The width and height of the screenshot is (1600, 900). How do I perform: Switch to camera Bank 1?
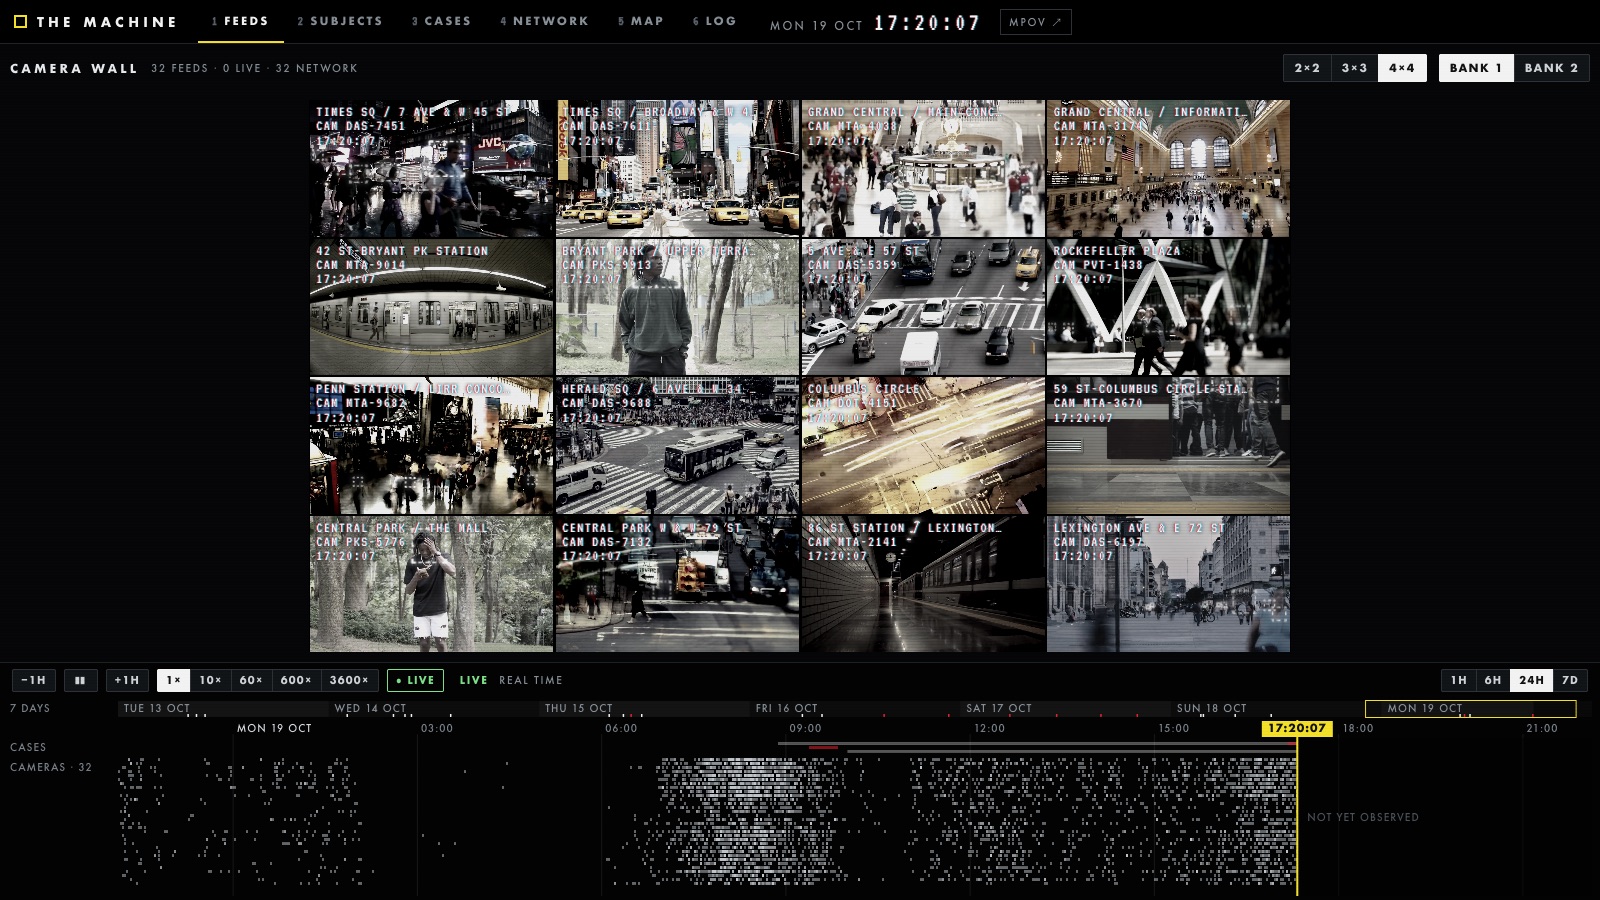[1476, 68]
